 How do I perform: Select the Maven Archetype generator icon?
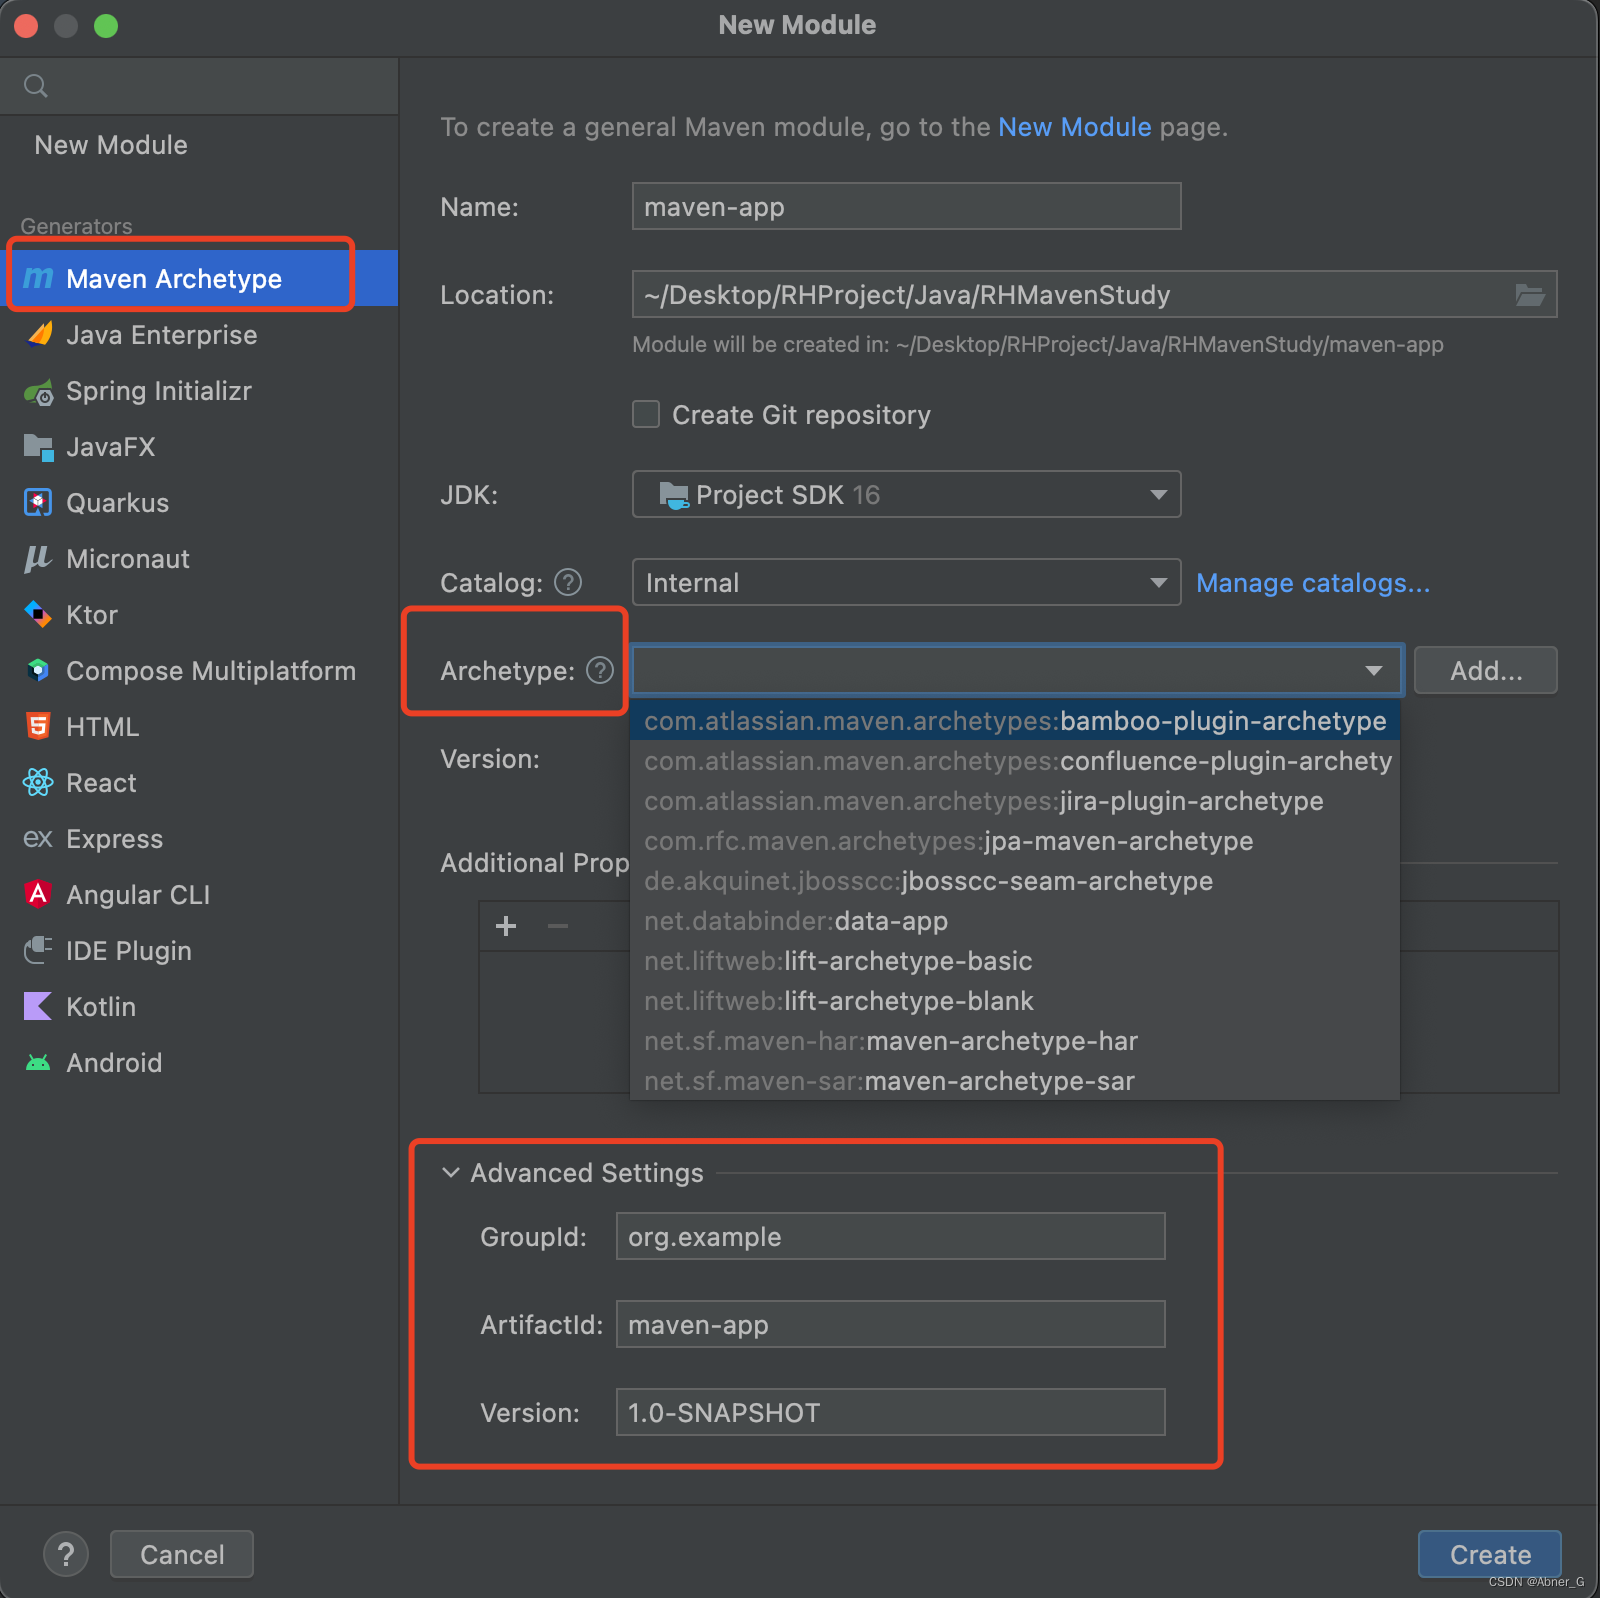pos(38,278)
